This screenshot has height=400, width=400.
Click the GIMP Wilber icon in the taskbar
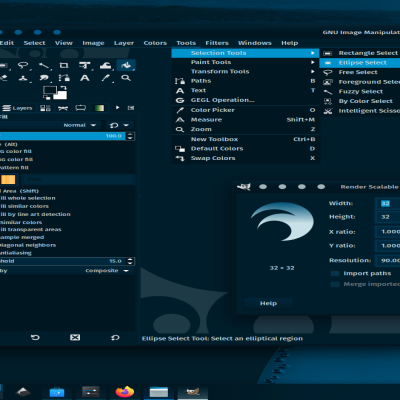192,391
